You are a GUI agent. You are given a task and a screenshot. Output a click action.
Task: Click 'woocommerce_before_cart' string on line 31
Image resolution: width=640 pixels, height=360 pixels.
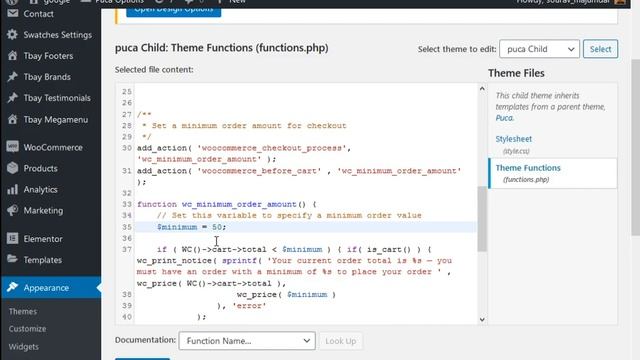[x=259, y=171]
